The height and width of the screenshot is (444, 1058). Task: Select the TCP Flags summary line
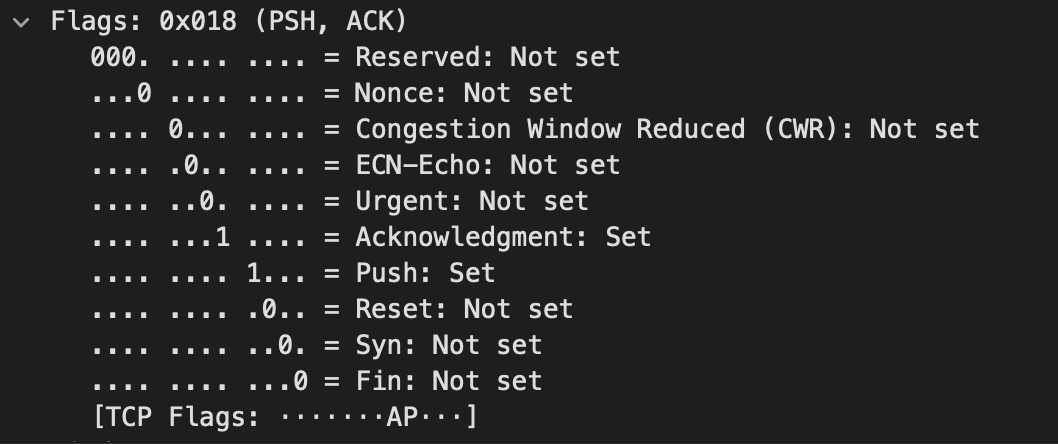pyautogui.click(x=285, y=417)
